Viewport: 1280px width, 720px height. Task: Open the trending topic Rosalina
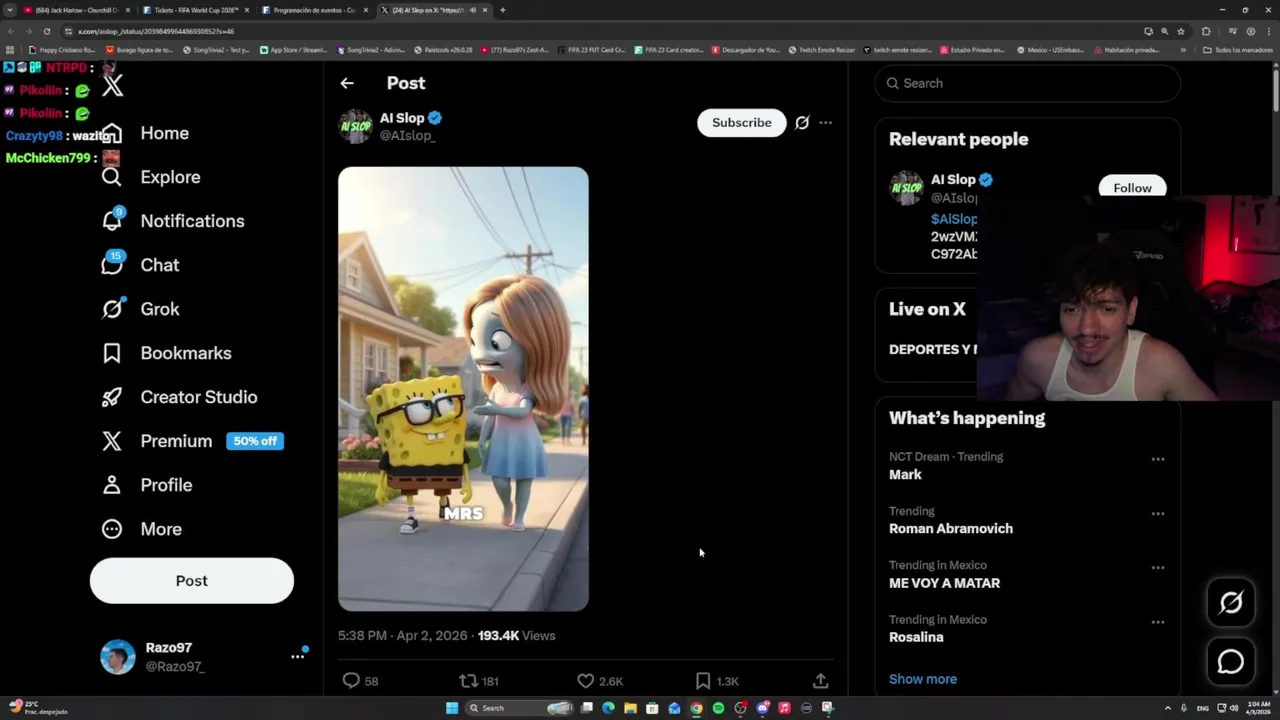pos(916,637)
